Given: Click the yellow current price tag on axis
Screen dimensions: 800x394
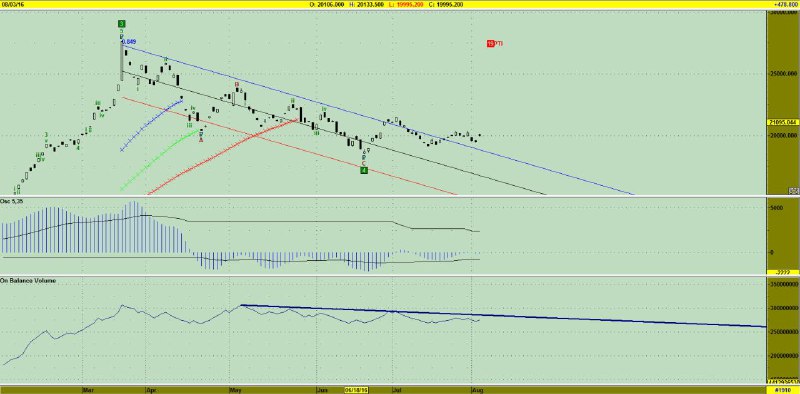Looking at the screenshot, I should point(782,122).
